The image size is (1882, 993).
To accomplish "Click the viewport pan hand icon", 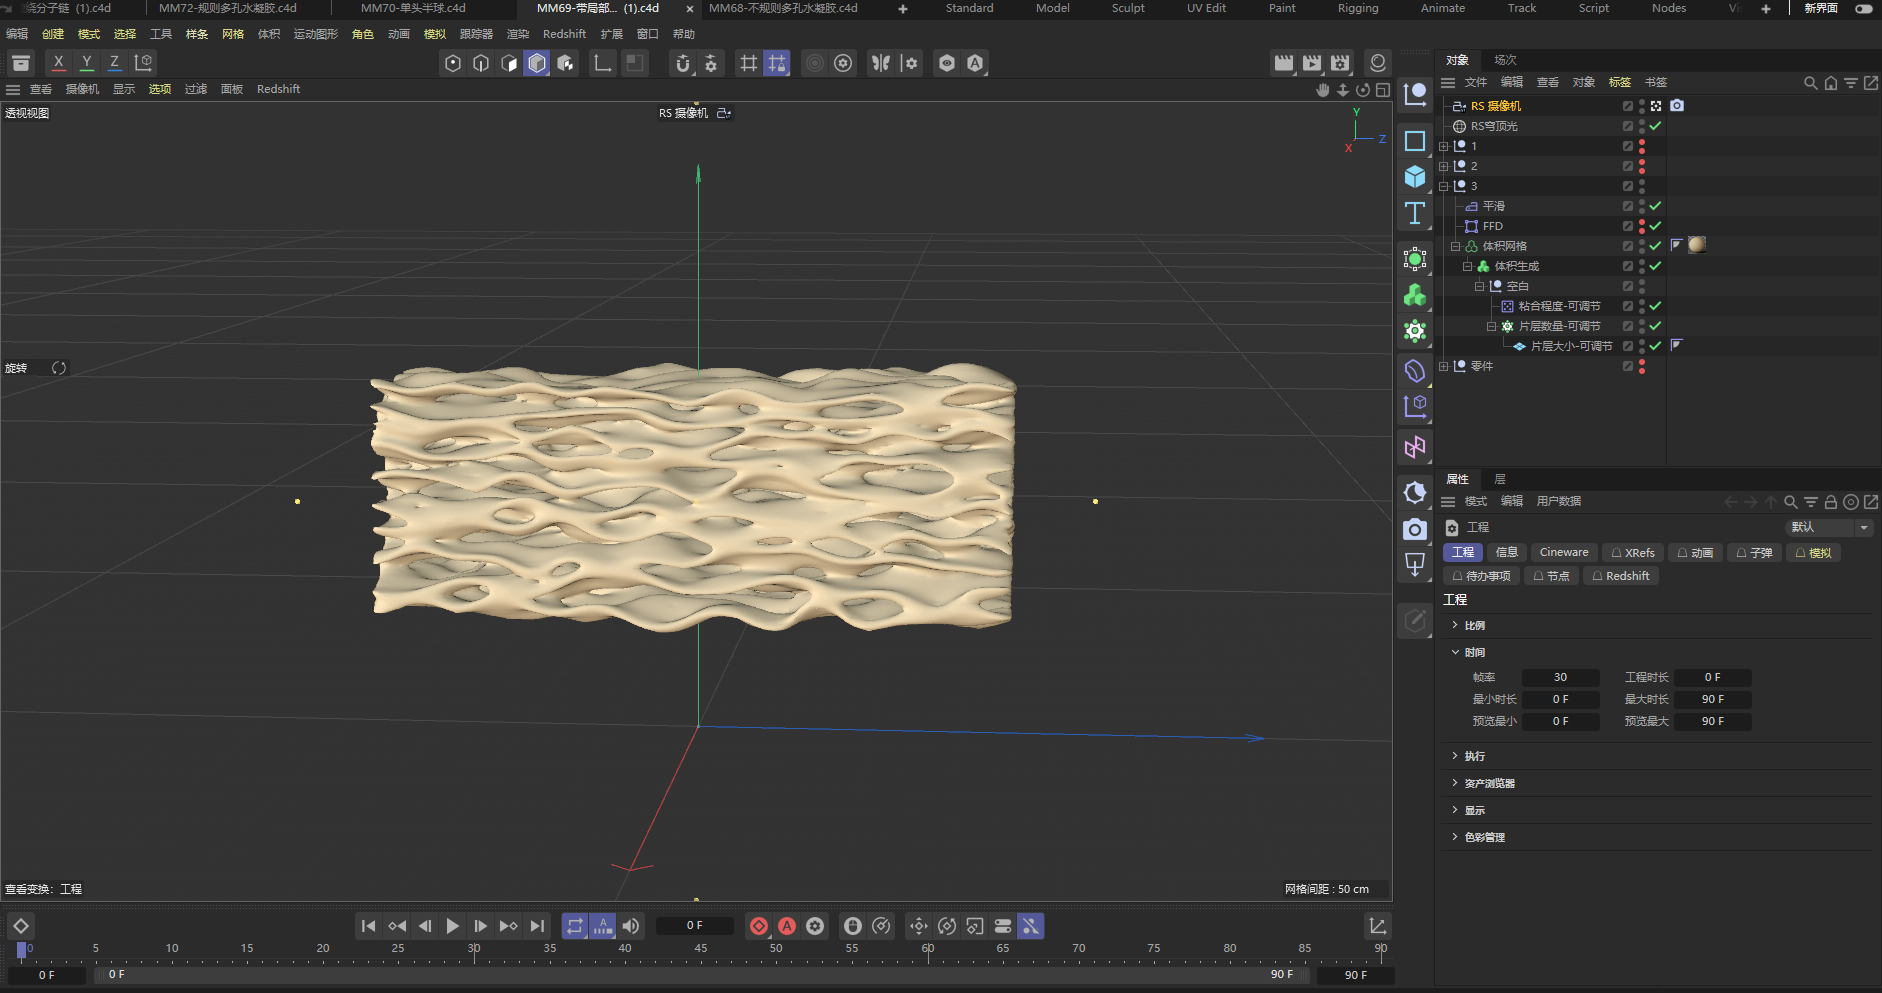I will tap(1323, 90).
